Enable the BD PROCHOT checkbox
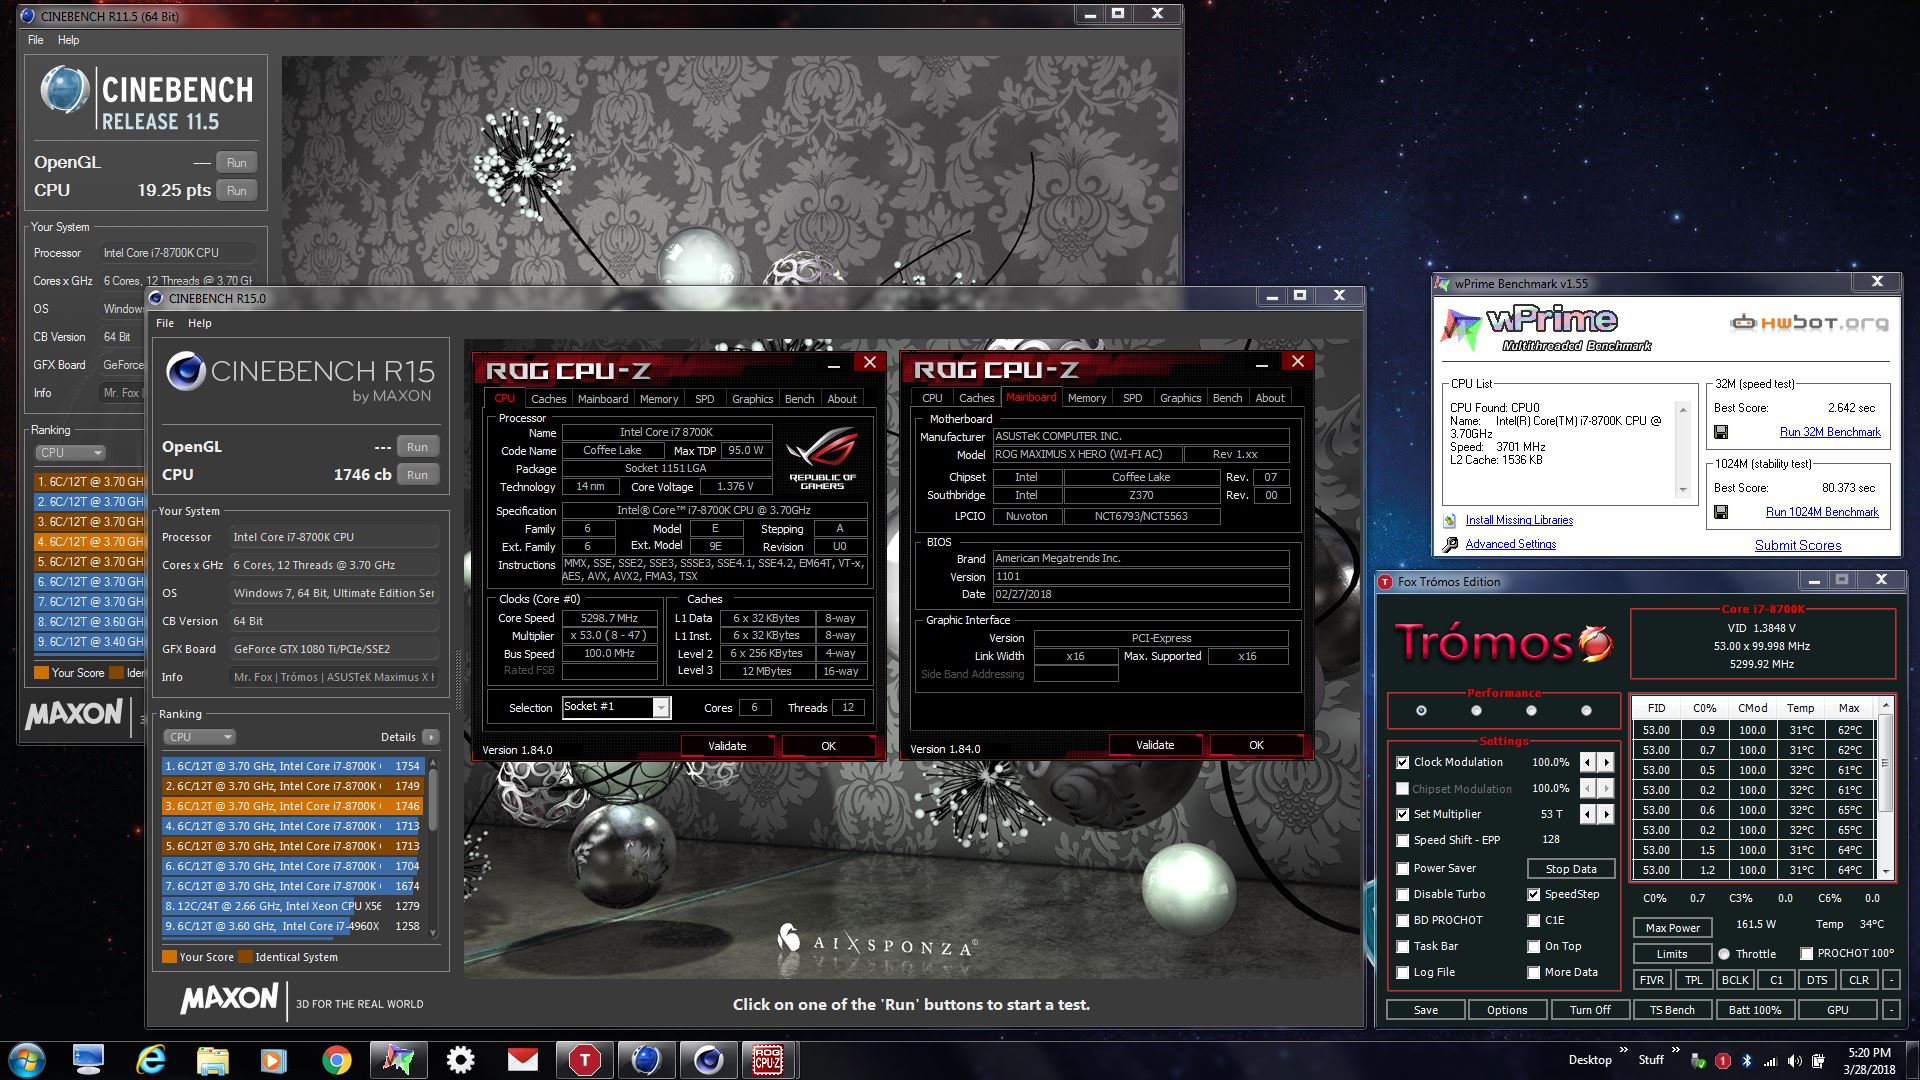 tap(1403, 920)
